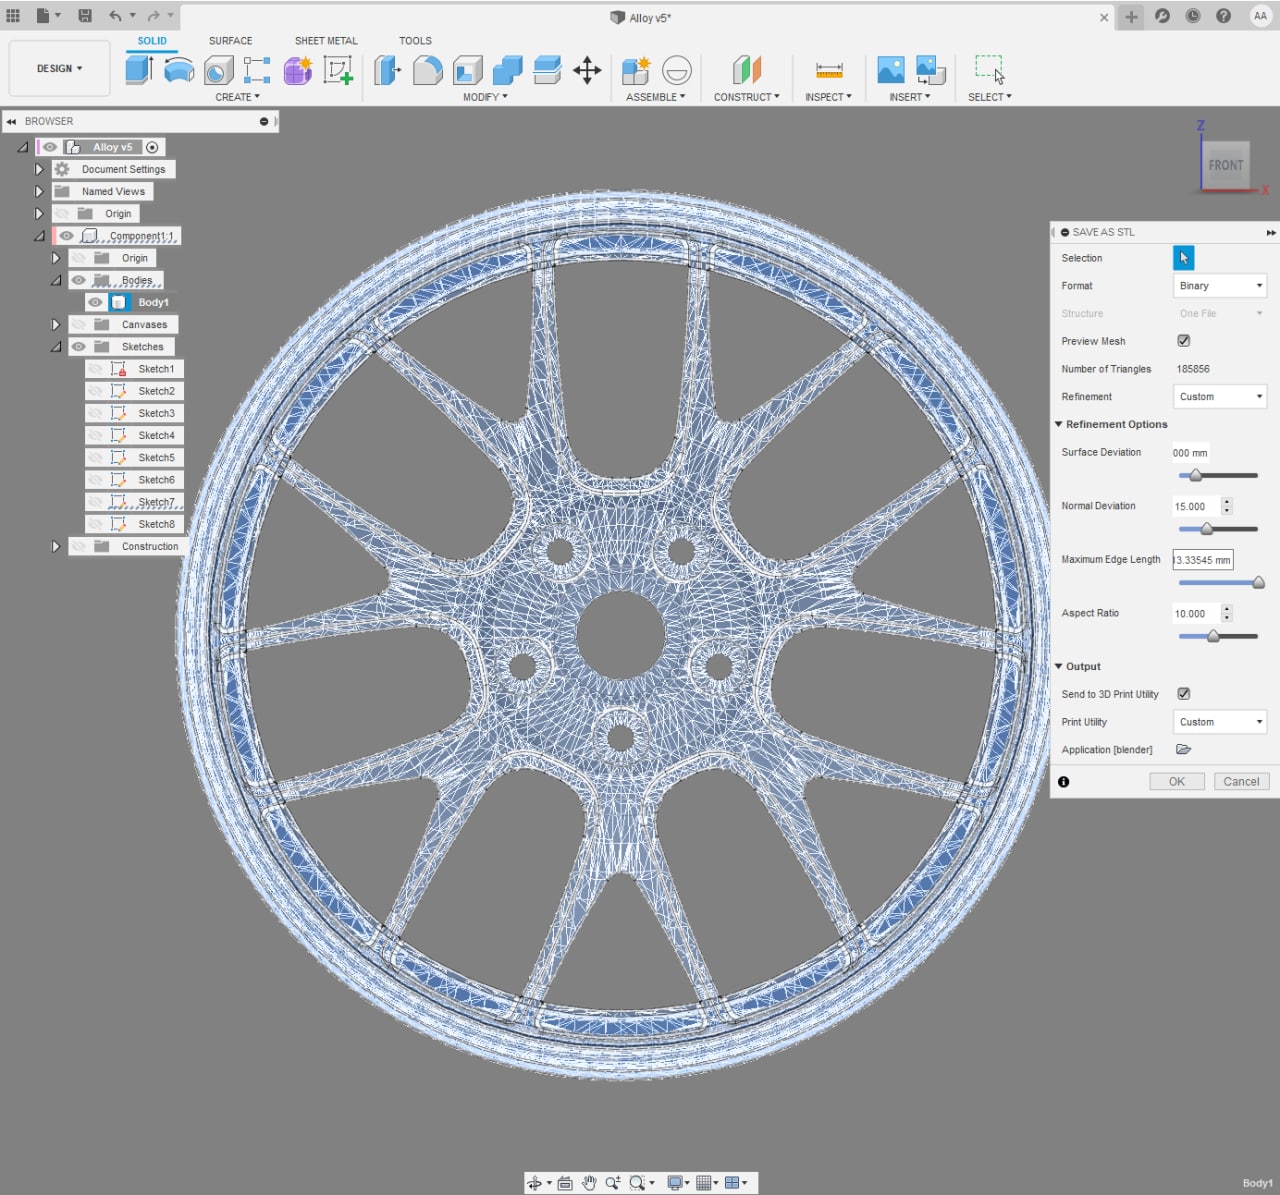Click the Aspect Ratio slider
Image resolution: width=1280 pixels, height=1195 pixels.
coord(1213,636)
